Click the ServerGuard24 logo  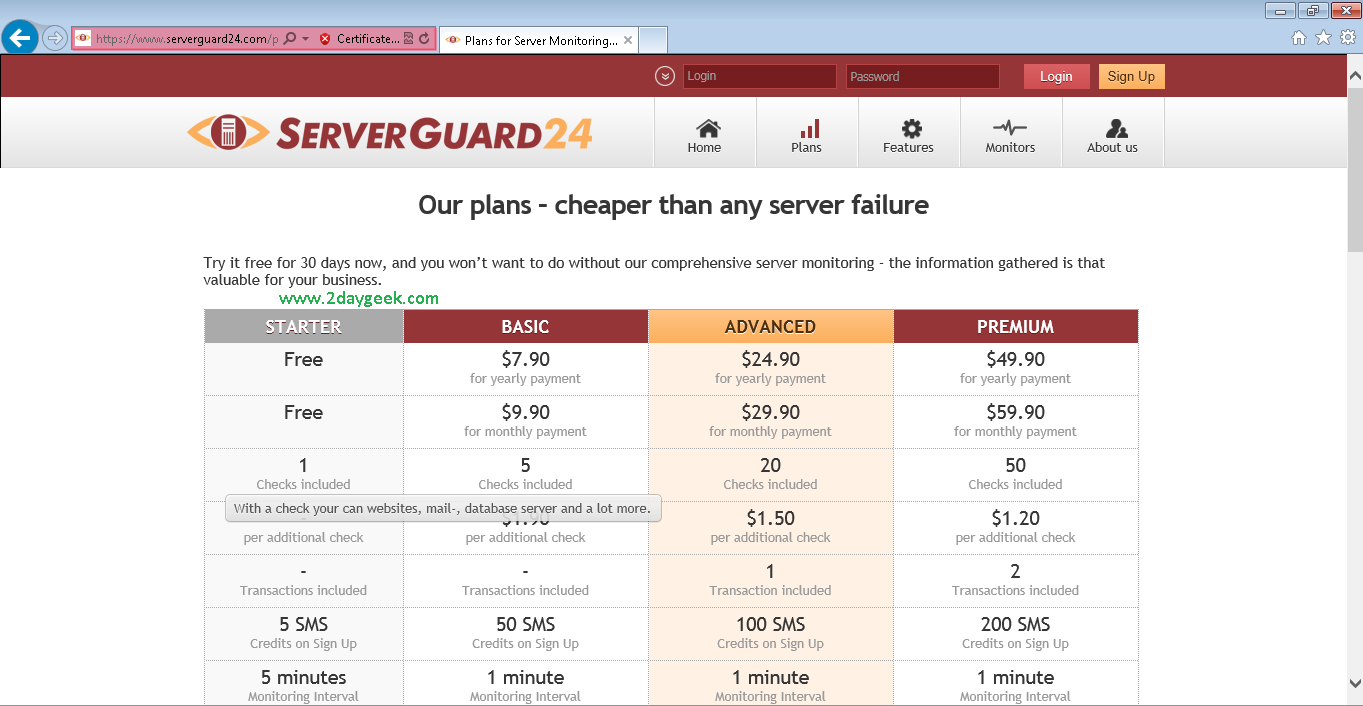click(390, 132)
